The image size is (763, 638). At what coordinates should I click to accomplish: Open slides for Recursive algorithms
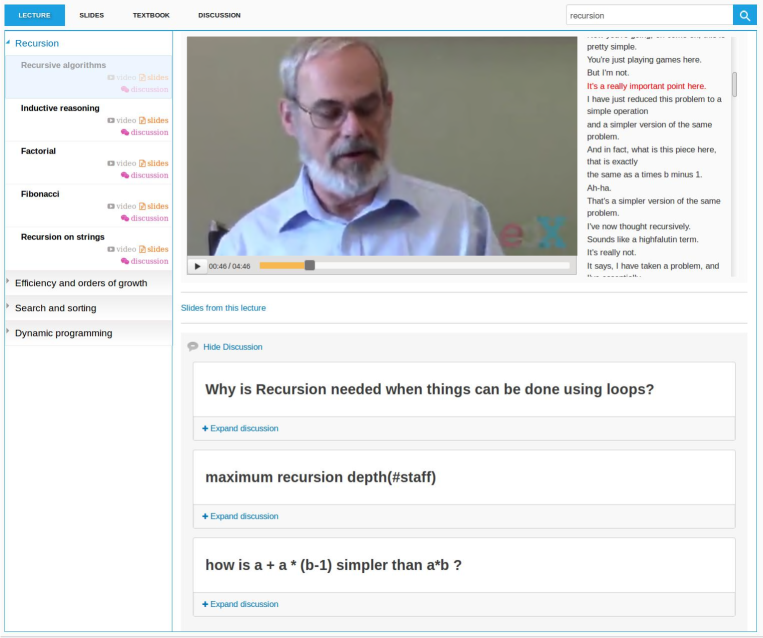(x=154, y=77)
